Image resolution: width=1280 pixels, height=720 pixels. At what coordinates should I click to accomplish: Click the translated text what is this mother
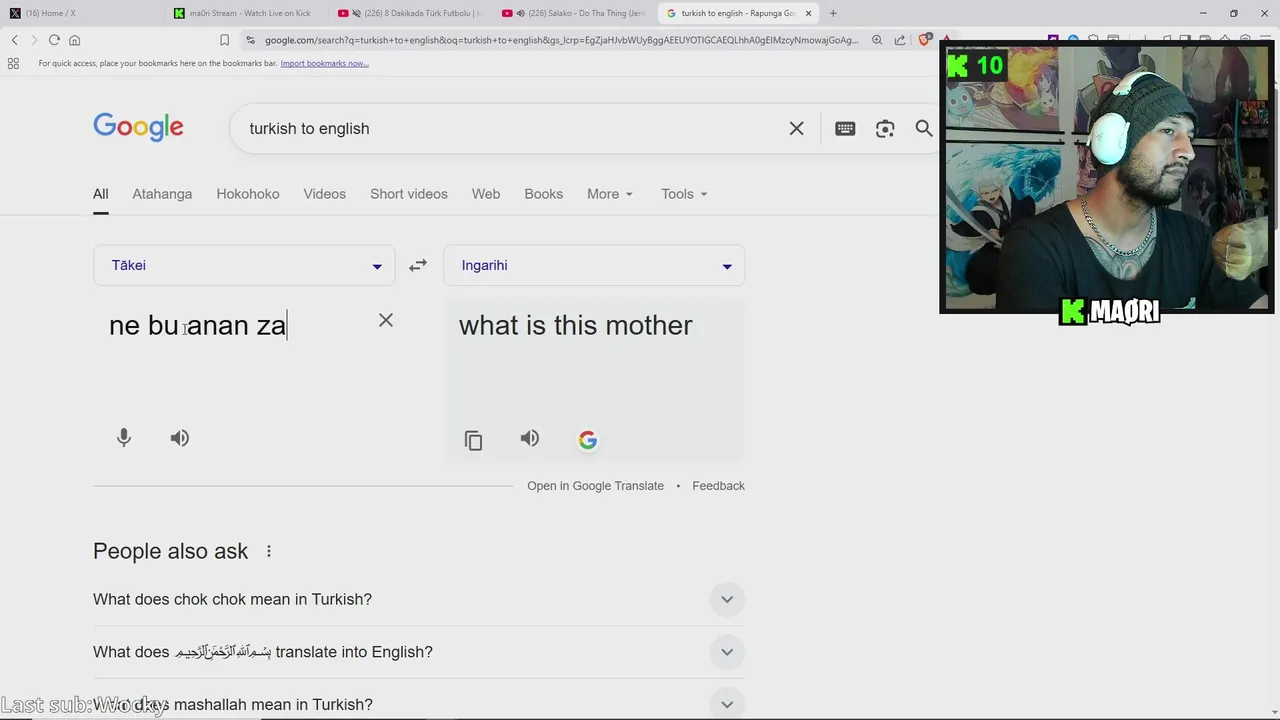pos(576,325)
